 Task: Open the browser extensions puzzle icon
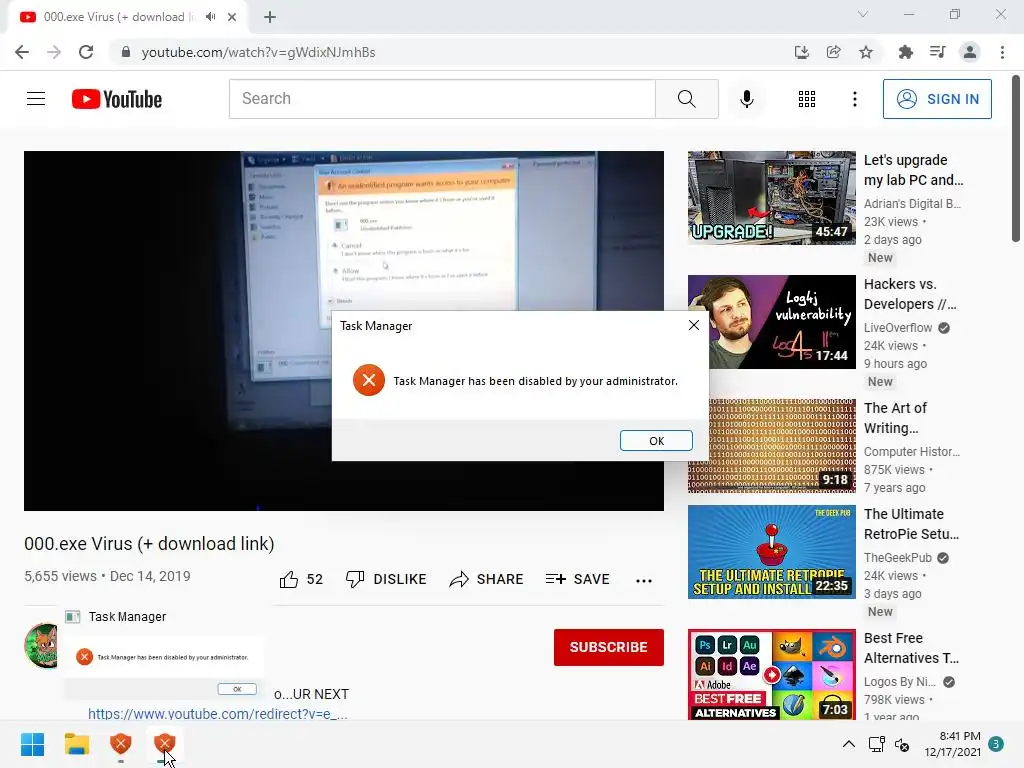906,52
